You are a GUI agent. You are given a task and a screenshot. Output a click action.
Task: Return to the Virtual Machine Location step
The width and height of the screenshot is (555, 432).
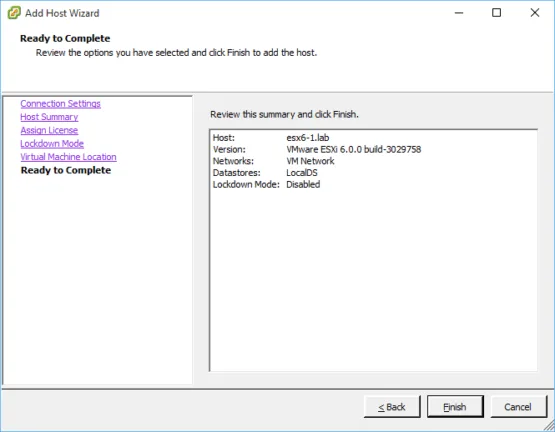(x=68, y=157)
